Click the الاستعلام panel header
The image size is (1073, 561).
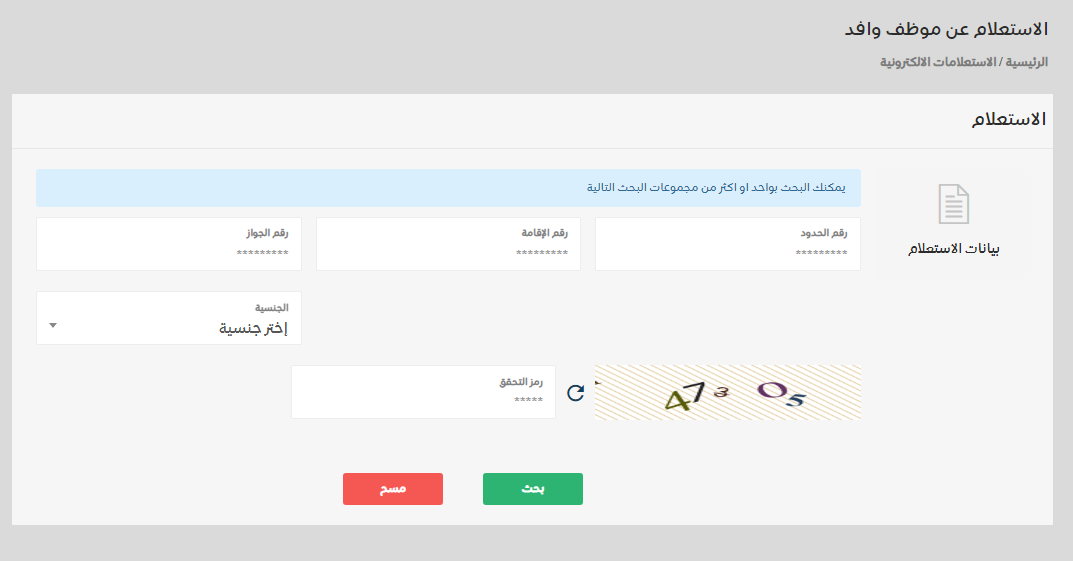[1009, 120]
